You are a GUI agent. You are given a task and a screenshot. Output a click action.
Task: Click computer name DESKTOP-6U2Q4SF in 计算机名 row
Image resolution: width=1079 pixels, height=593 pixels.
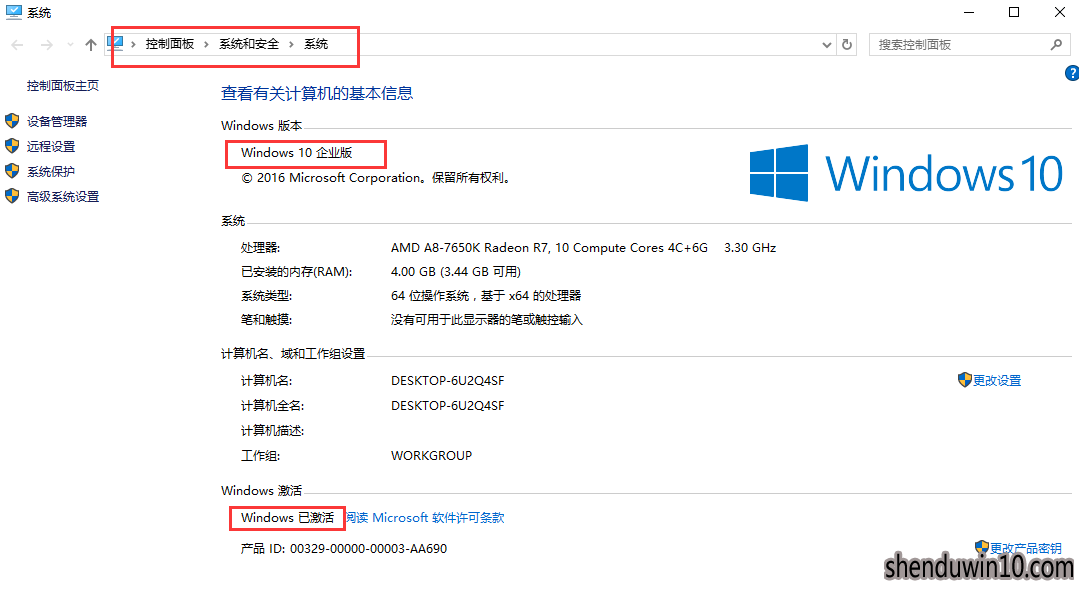pos(447,381)
